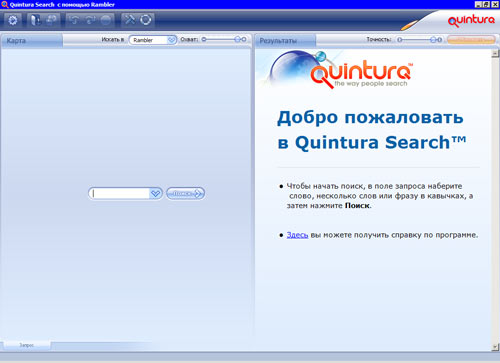Click the greyed save copy toolbar icon

click(51, 20)
